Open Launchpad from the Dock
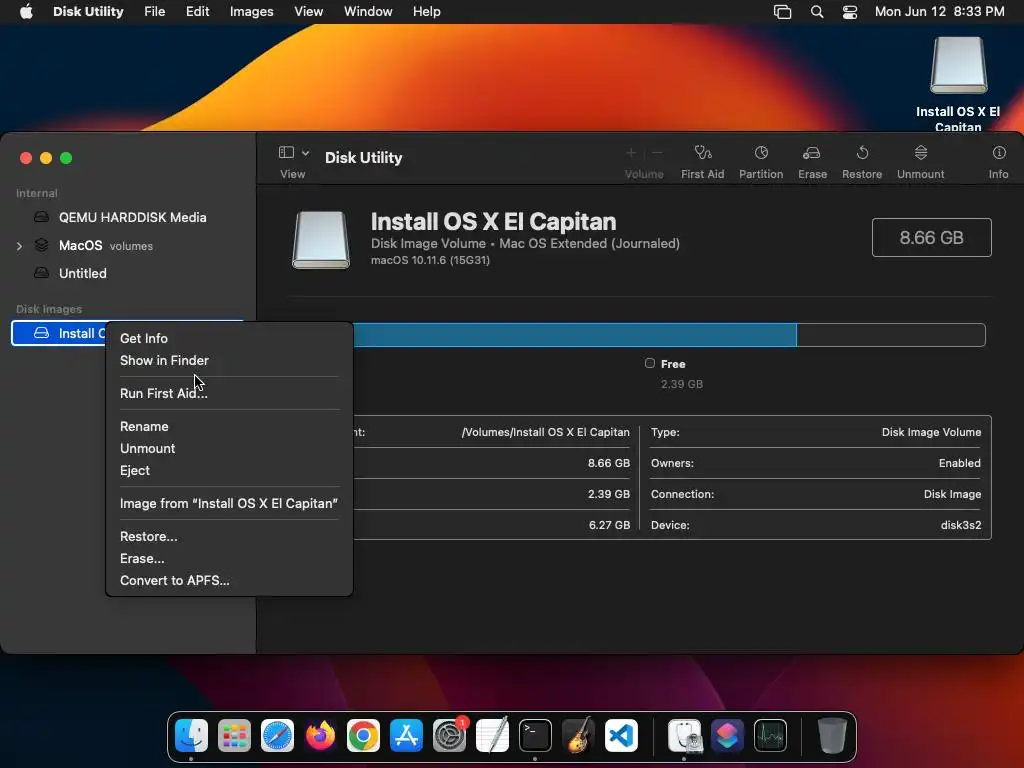 point(234,736)
